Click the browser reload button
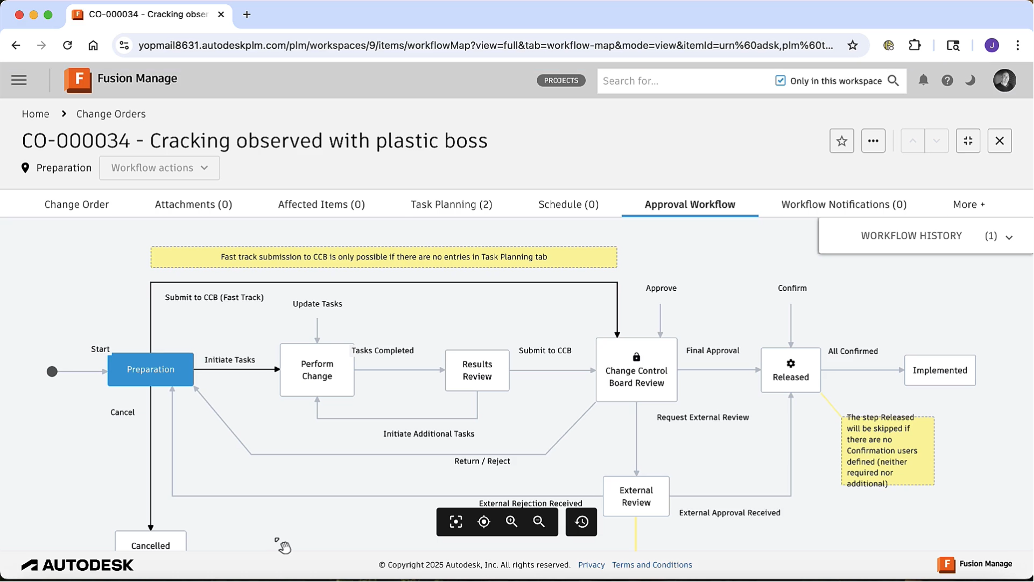1034x582 pixels. tap(67, 45)
